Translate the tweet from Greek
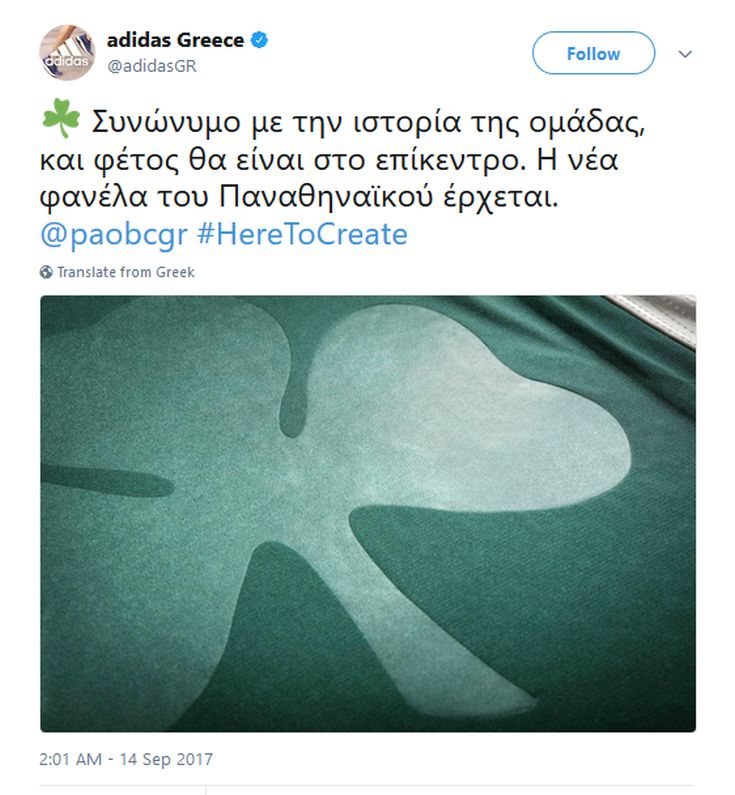The width and height of the screenshot is (735, 795). pyautogui.click(x=126, y=272)
